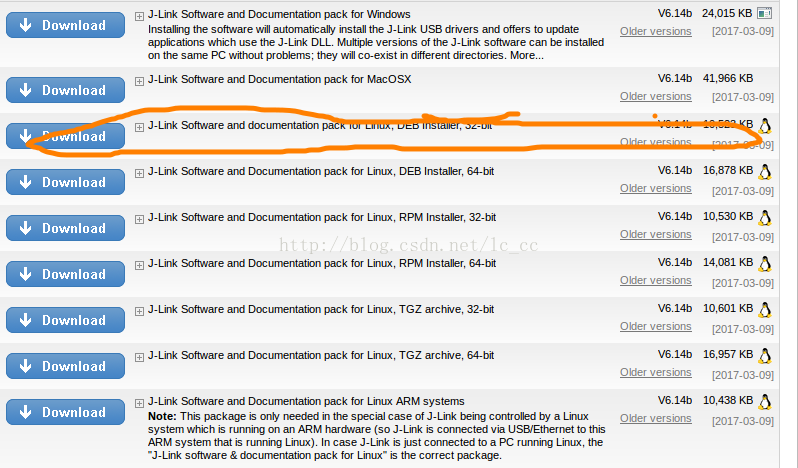798x468 pixels.
Task: Select the 'Linux, RPM Installer, 64-bit' title
Action: 430,263
